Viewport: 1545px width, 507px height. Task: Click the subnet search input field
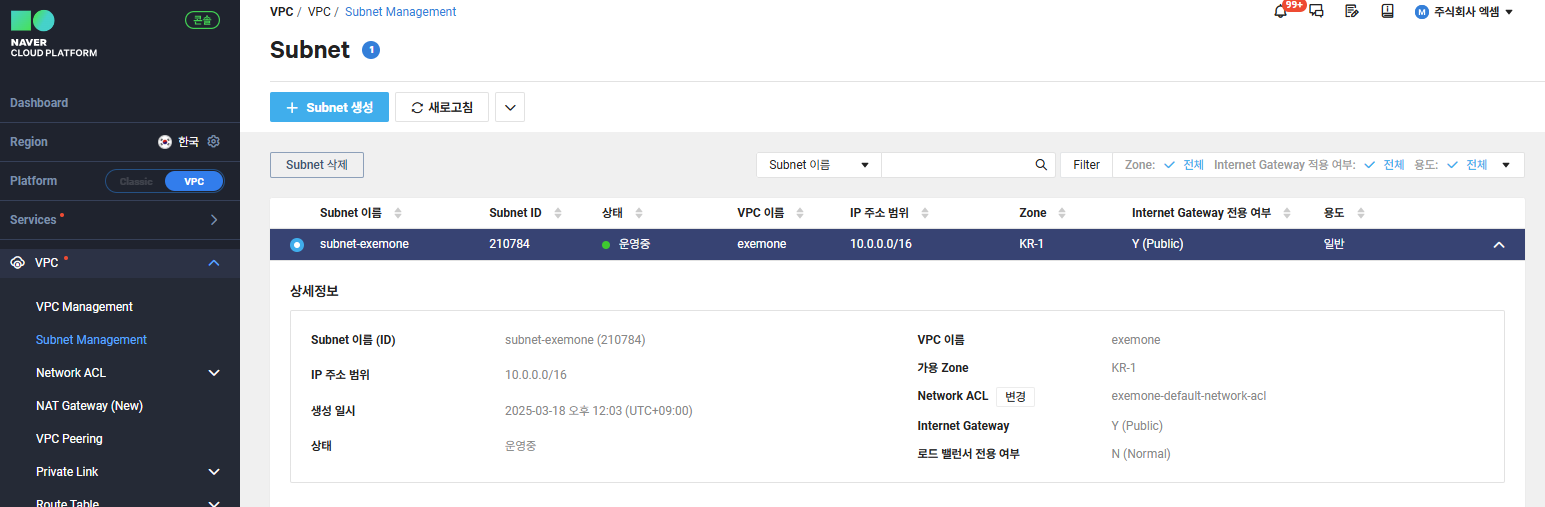(x=955, y=165)
